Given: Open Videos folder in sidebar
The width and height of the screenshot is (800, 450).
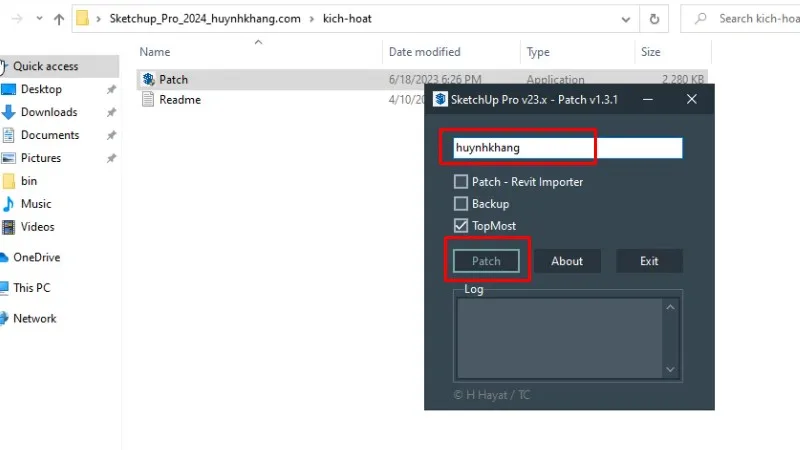Looking at the screenshot, I should 37,227.
